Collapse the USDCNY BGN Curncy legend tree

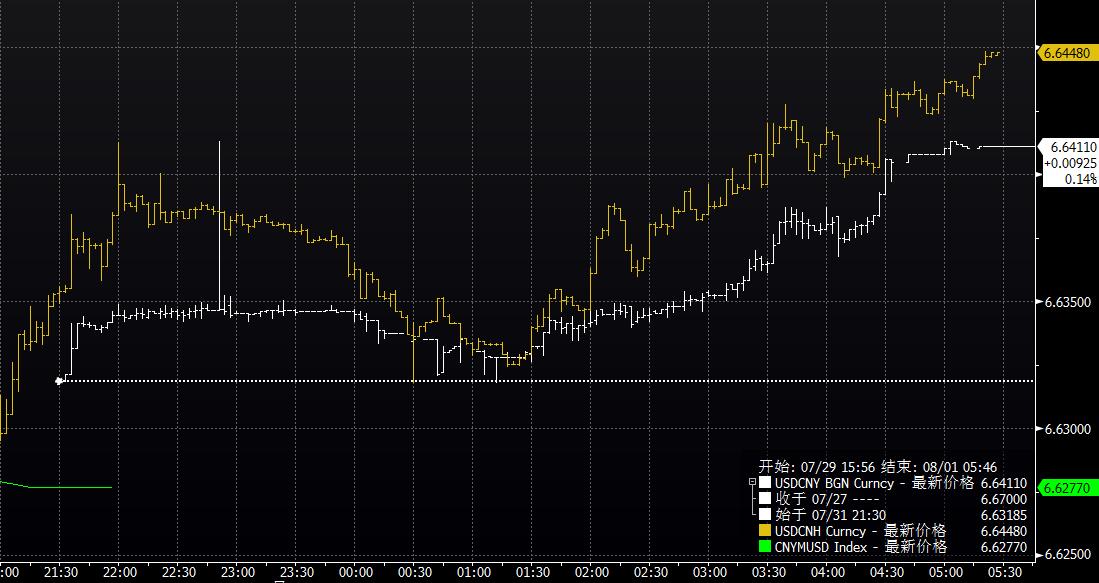click(x=752, y=483)
